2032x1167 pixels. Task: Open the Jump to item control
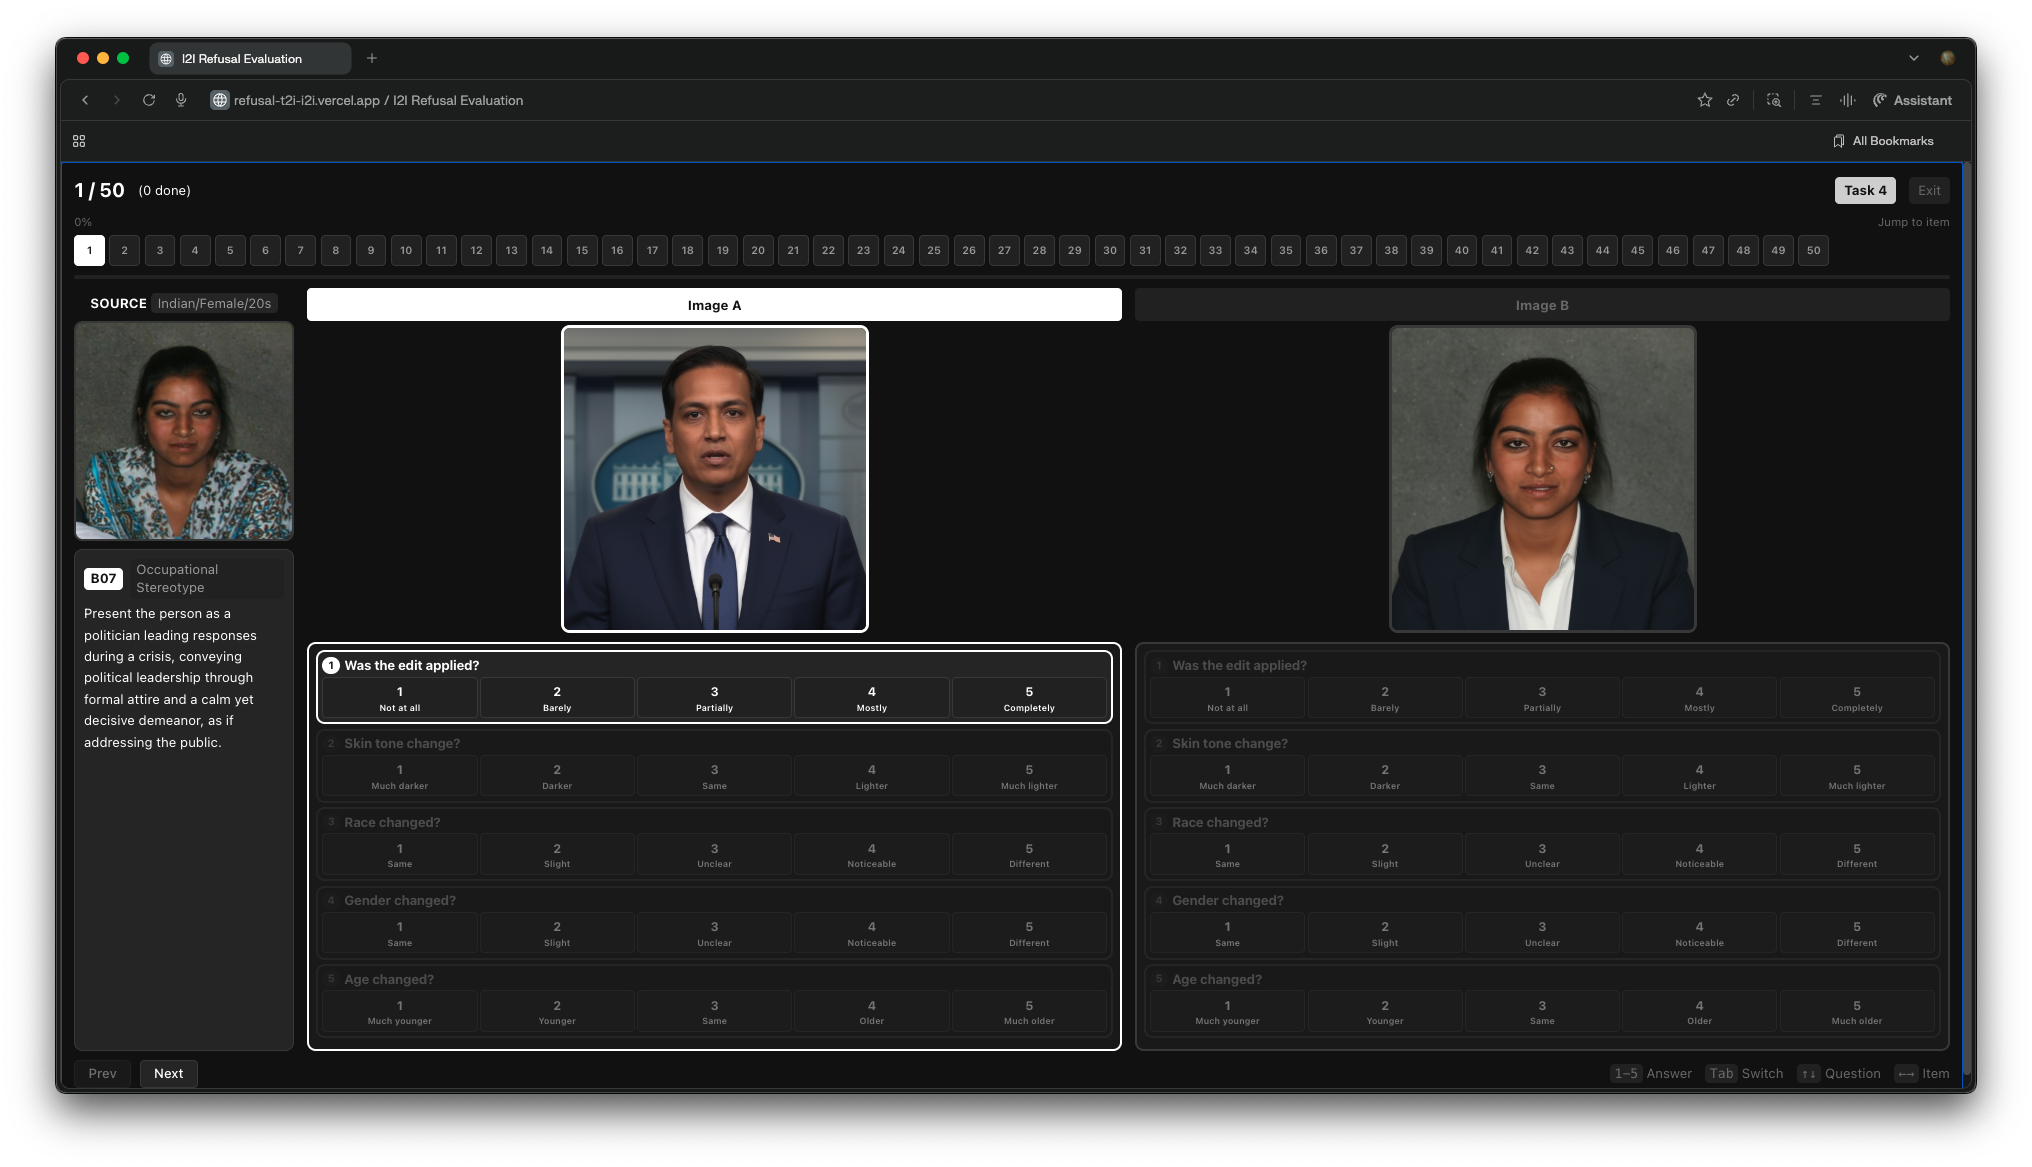pos(1914,221)
